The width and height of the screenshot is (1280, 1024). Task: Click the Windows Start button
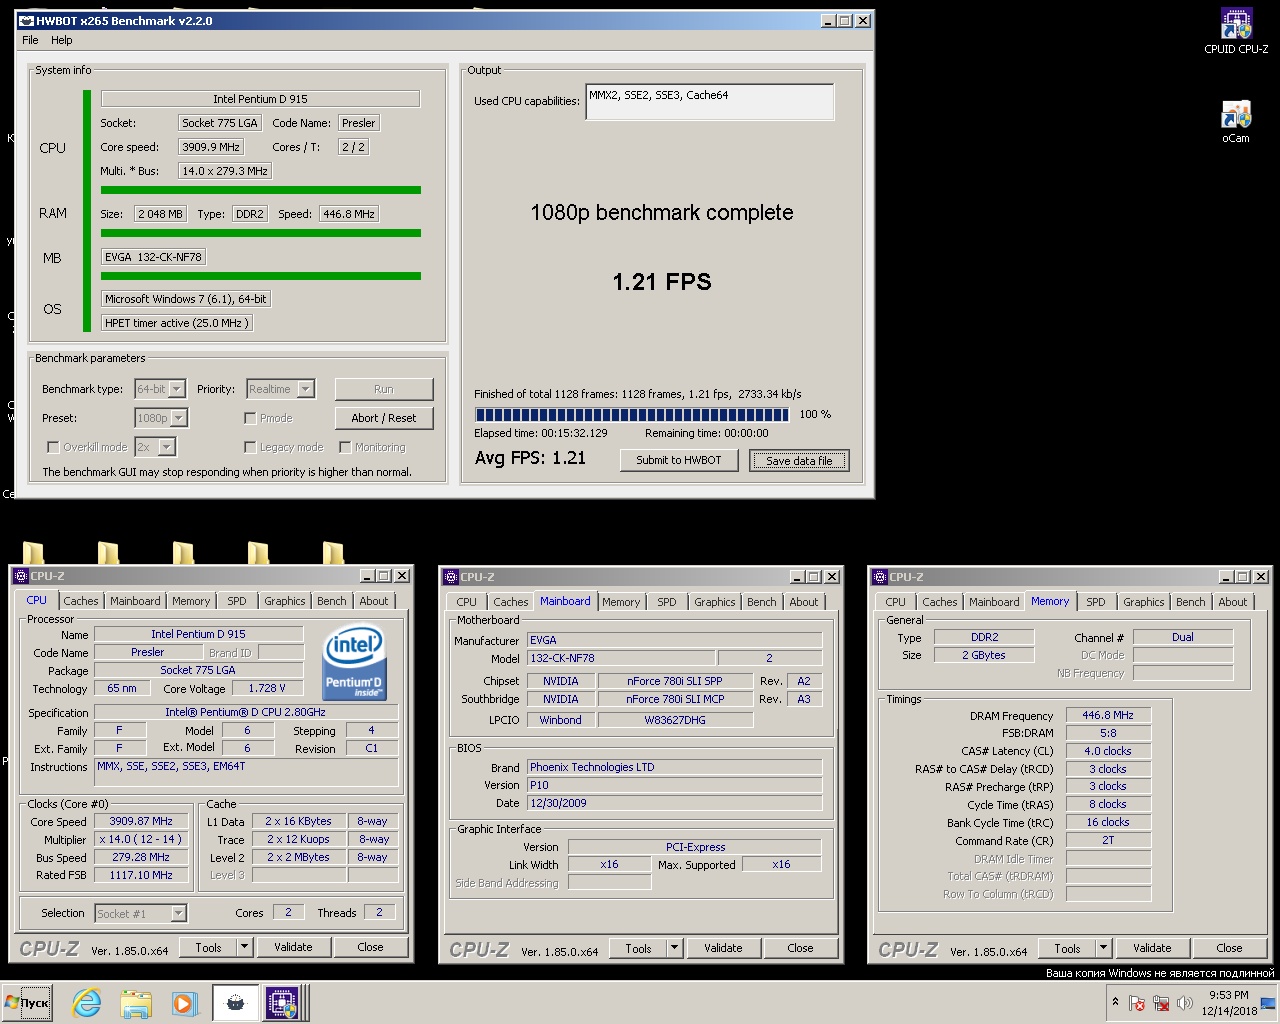tap(27, 1003)
